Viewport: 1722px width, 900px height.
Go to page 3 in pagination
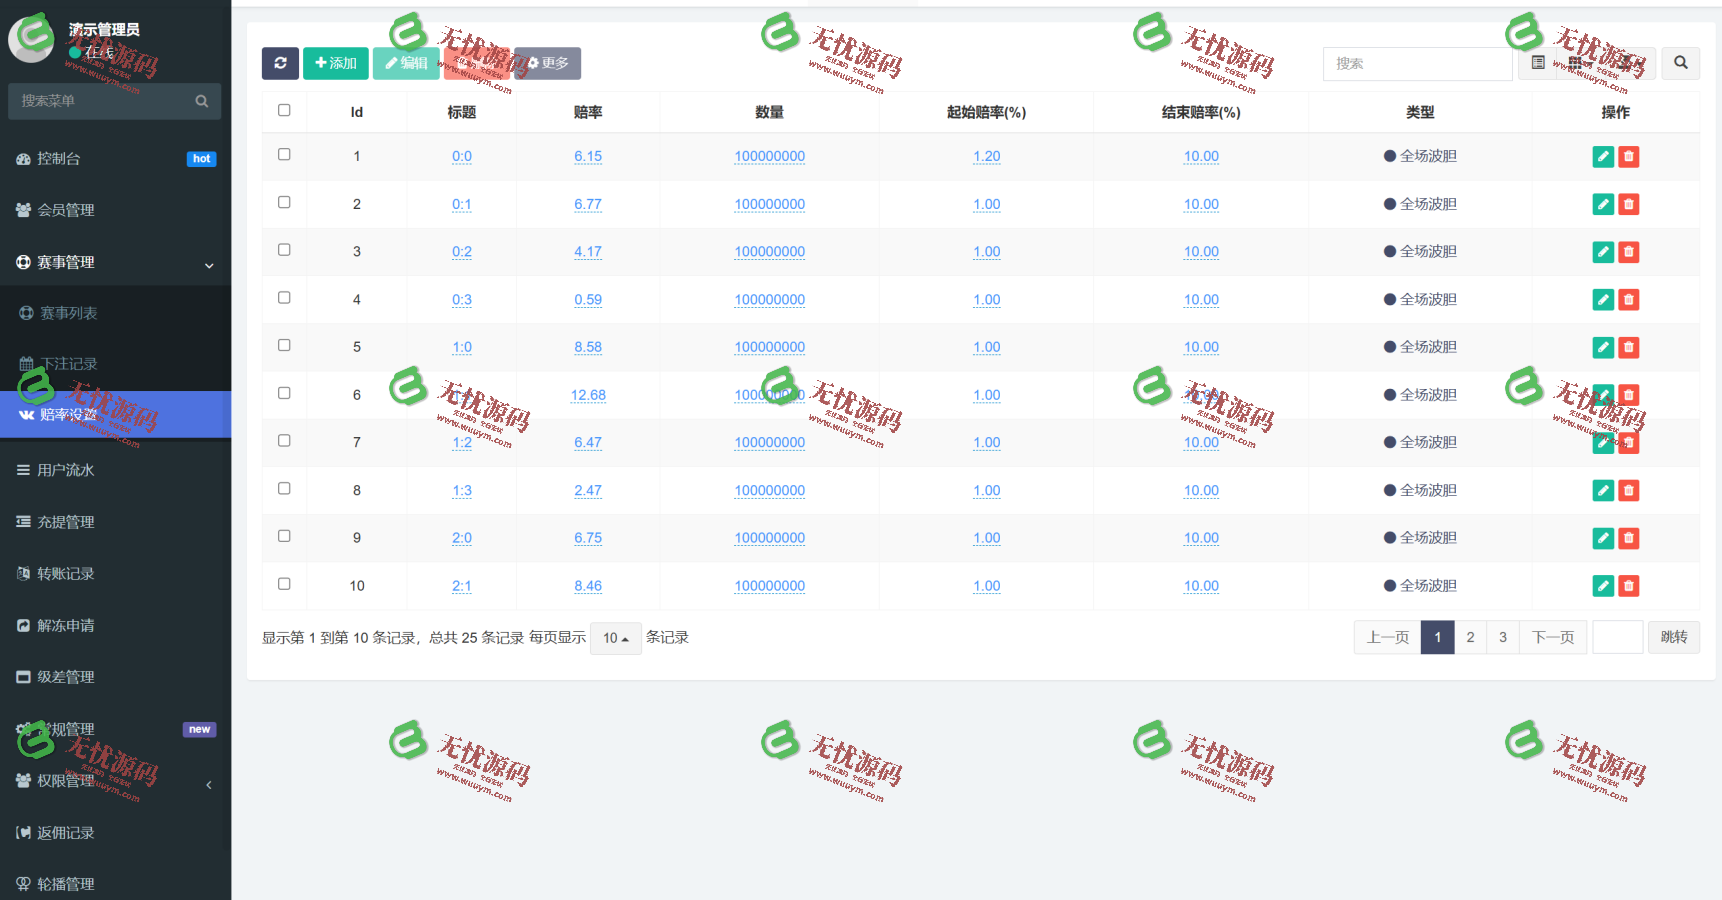click(x=1503, y=637)
